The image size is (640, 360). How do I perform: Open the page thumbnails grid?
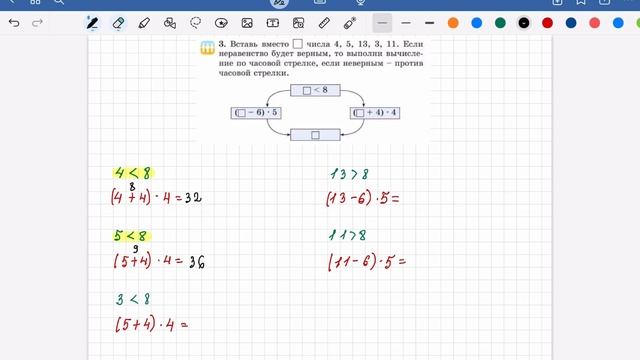(35, 2)
